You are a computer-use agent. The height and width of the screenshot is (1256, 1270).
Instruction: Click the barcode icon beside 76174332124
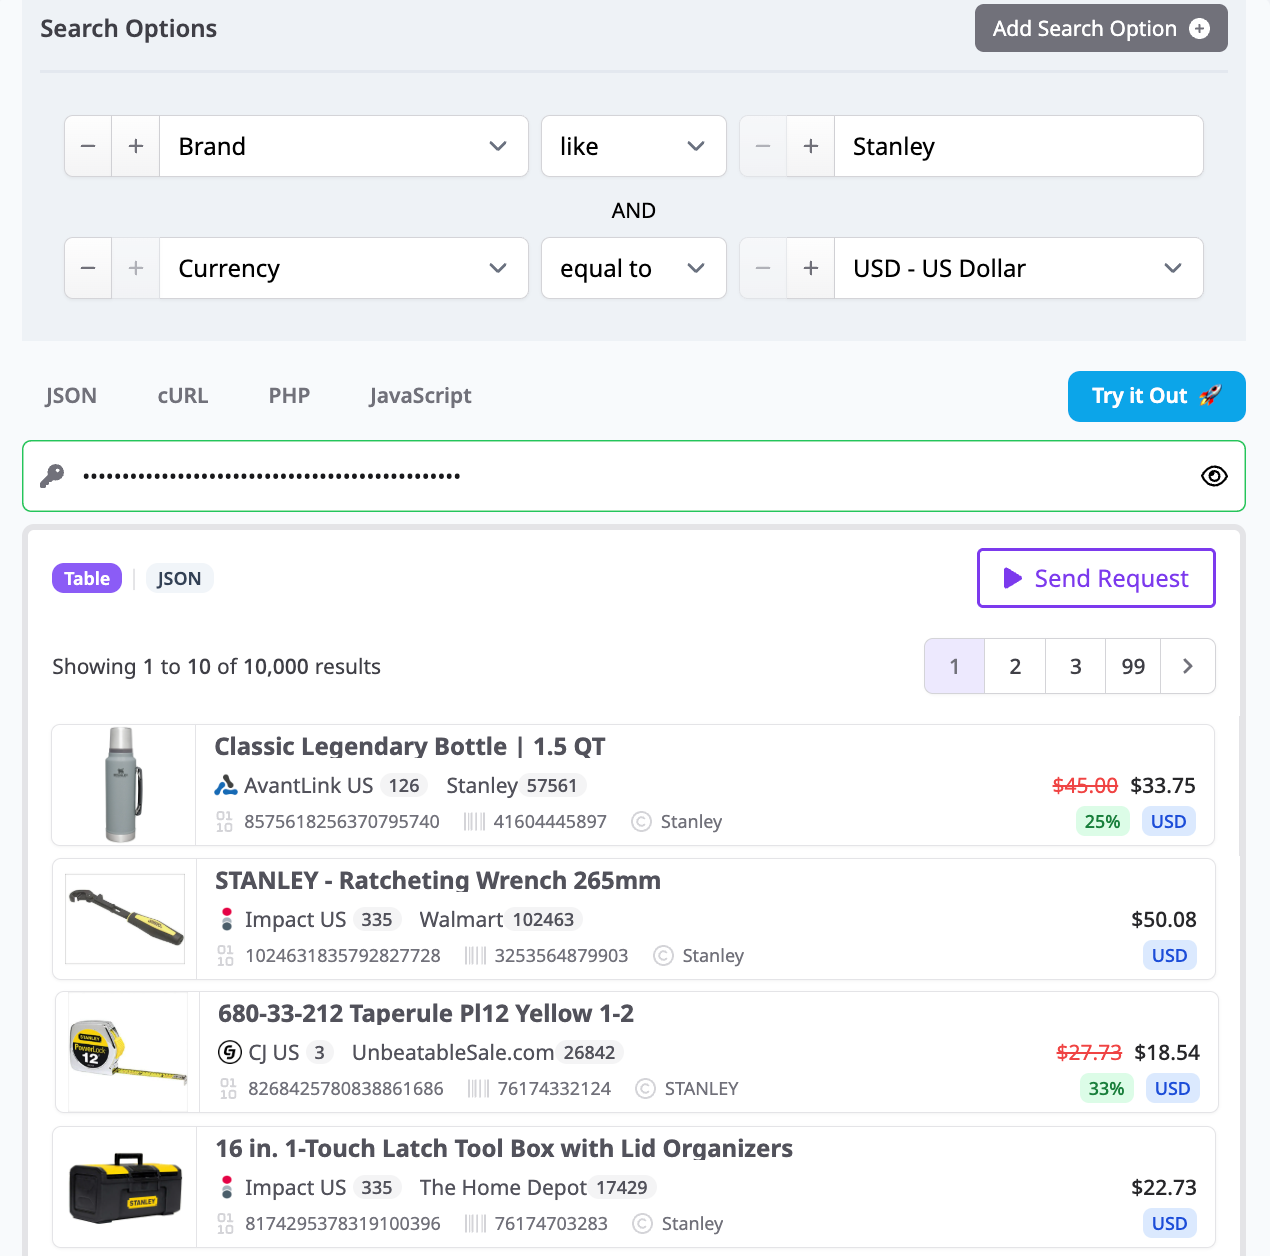coord(478,1089)
